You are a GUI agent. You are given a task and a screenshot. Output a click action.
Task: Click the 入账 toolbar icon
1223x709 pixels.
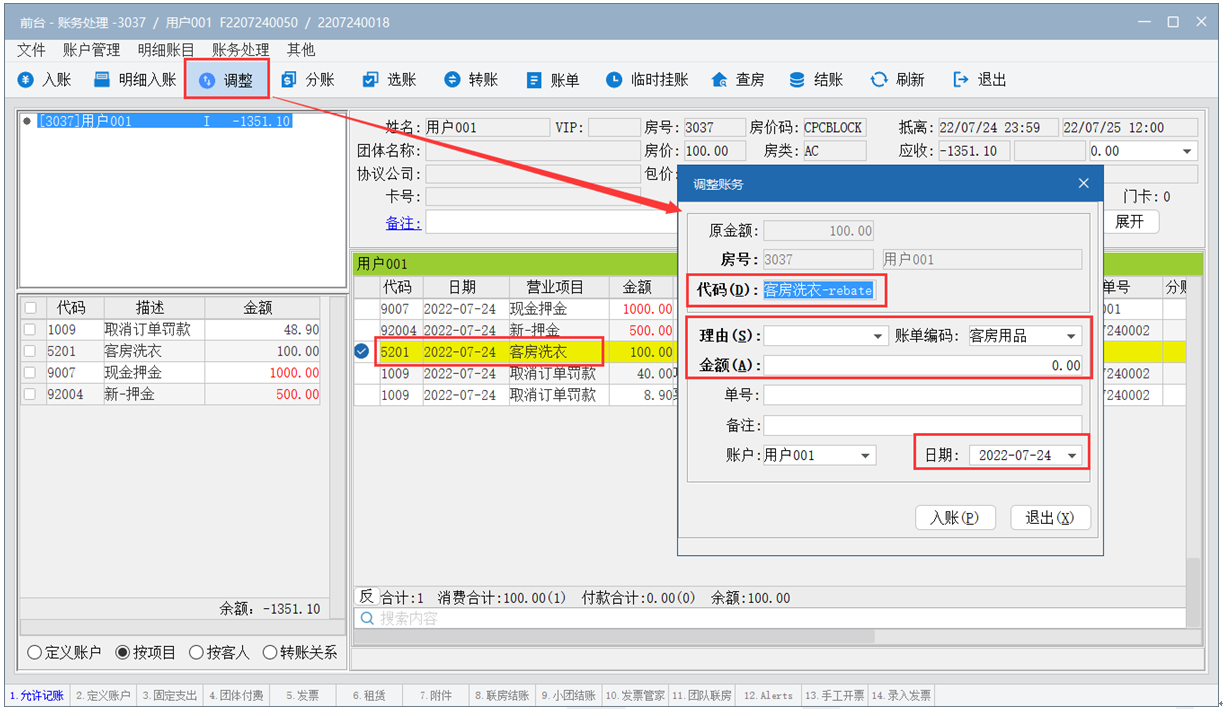tap(27, 80)
